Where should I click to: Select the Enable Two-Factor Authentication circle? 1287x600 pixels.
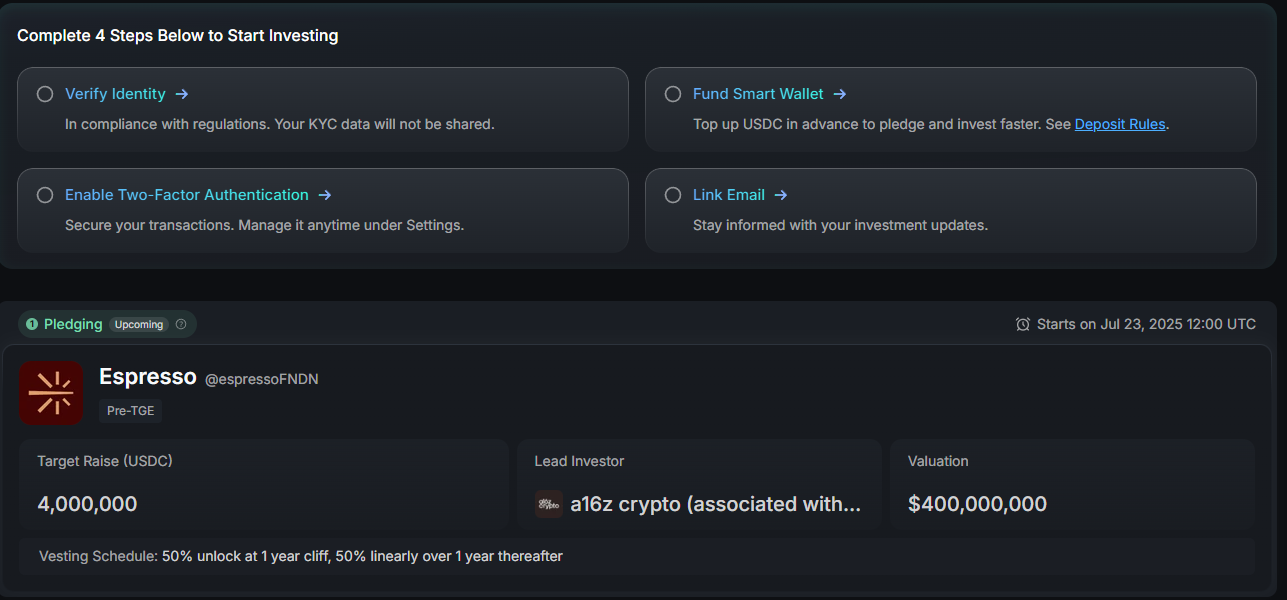pyautogui.click(x=45, y=195)
